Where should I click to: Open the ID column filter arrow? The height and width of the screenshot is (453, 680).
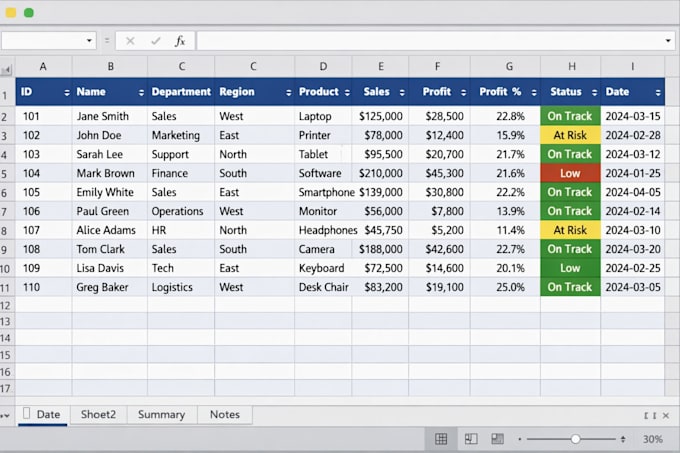(x=67, y=92)
